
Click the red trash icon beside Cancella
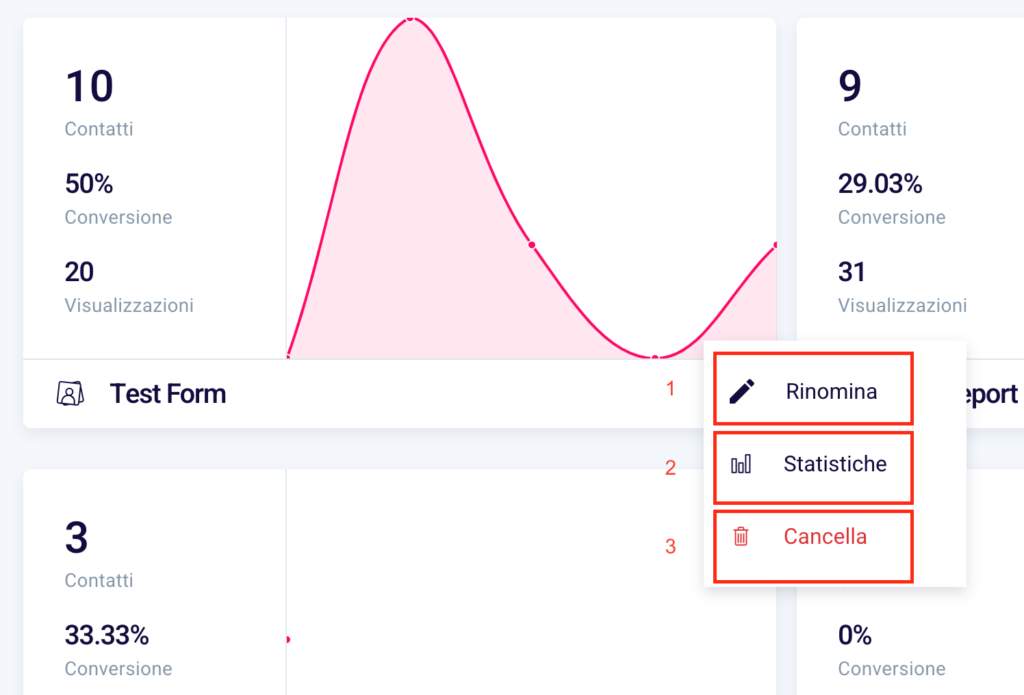pyautogui.click(x=741, y=536)
